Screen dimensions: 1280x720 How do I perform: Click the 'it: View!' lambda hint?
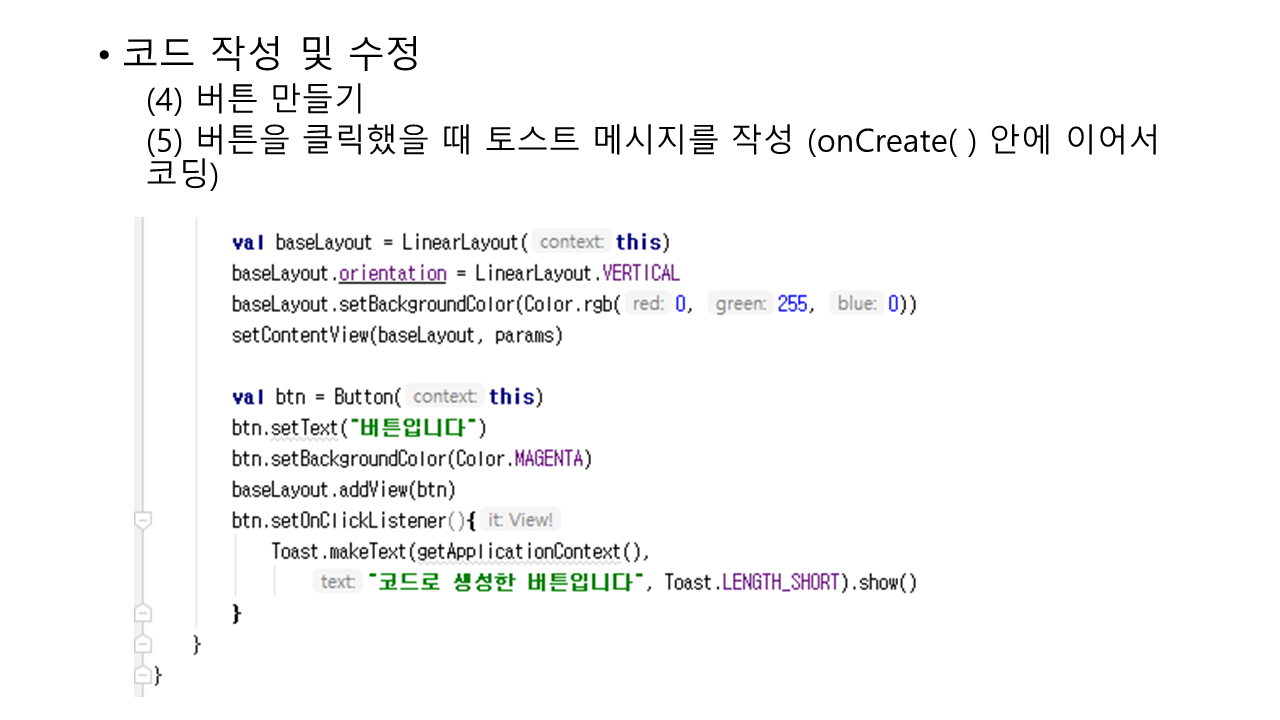click(x=520, y=520)
